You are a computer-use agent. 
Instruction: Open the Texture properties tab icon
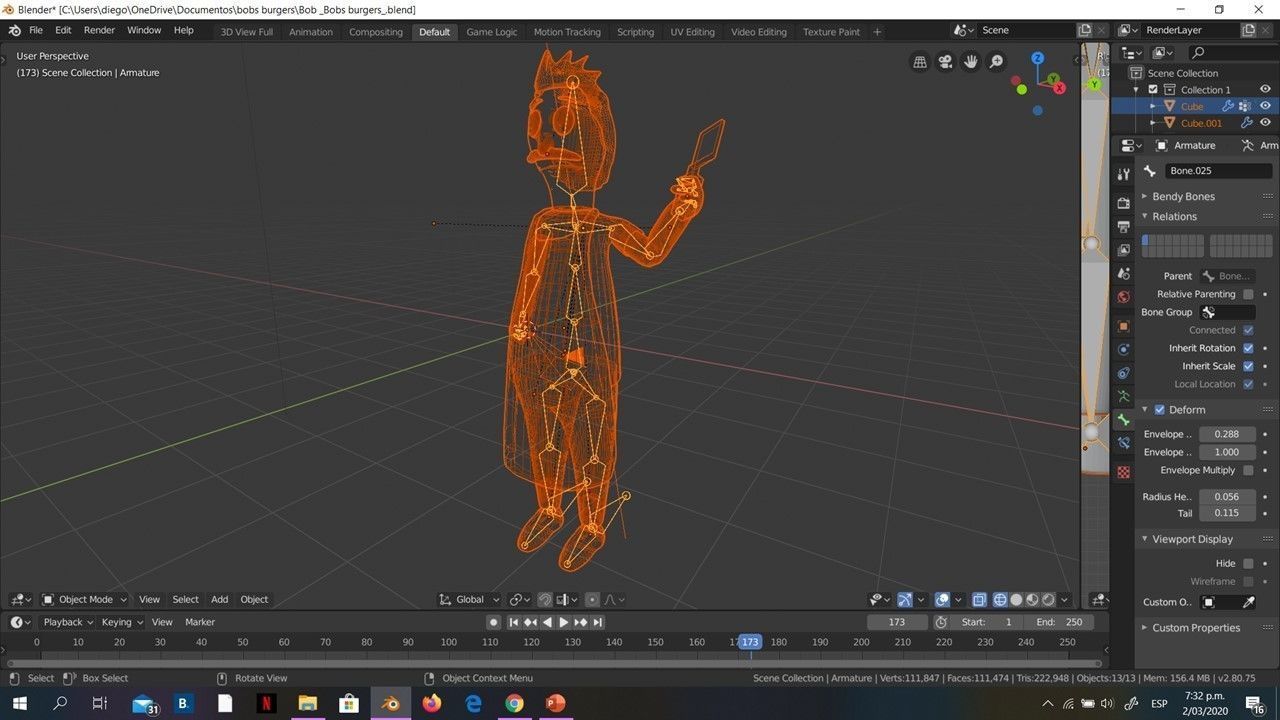1124,471
